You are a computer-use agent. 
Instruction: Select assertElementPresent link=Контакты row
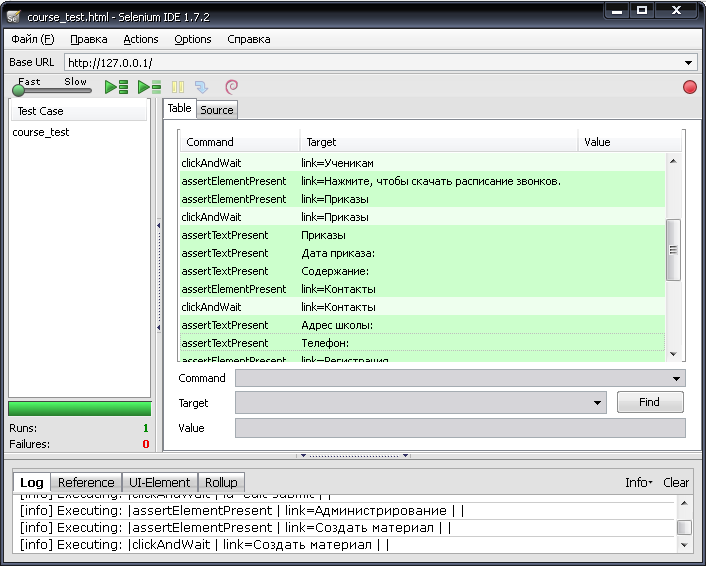coord(422,289)
